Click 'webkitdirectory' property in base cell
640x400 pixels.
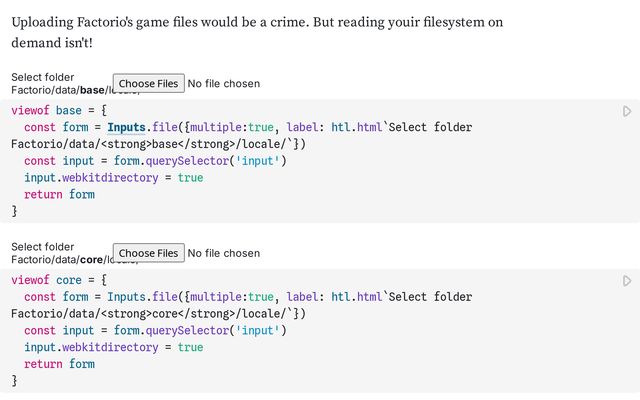click(x=110, y=178)
